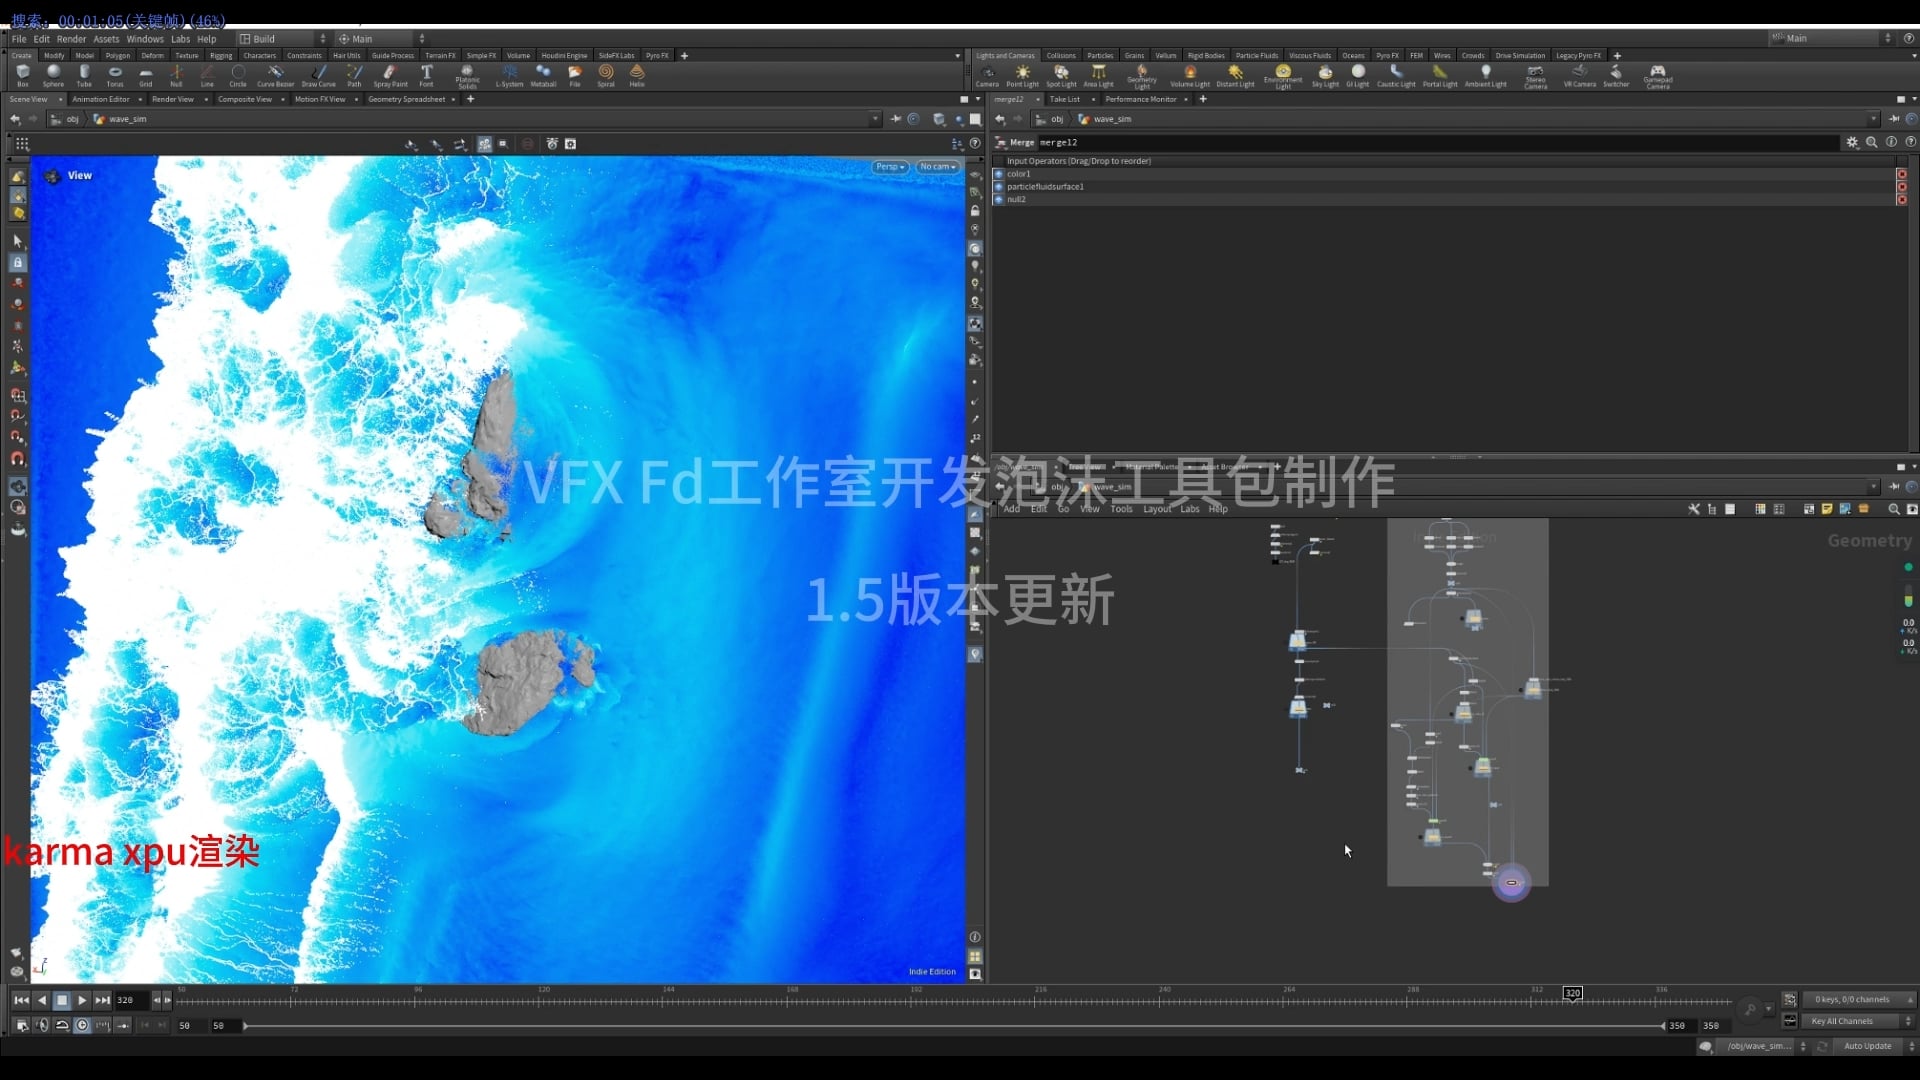Create a Point Light from the shelf
The width and height of the screenshot is (1920, 1080).
tap(1022, 75)
